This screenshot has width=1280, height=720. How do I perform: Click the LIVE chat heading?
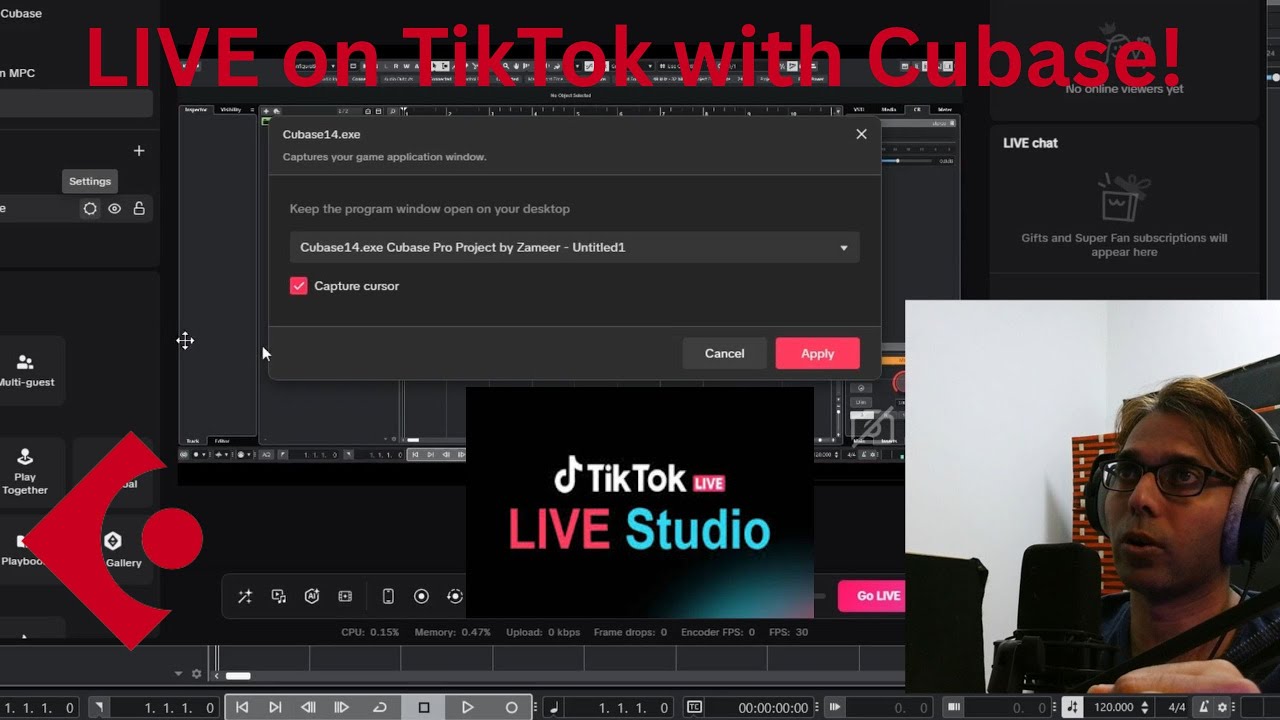1030,143
